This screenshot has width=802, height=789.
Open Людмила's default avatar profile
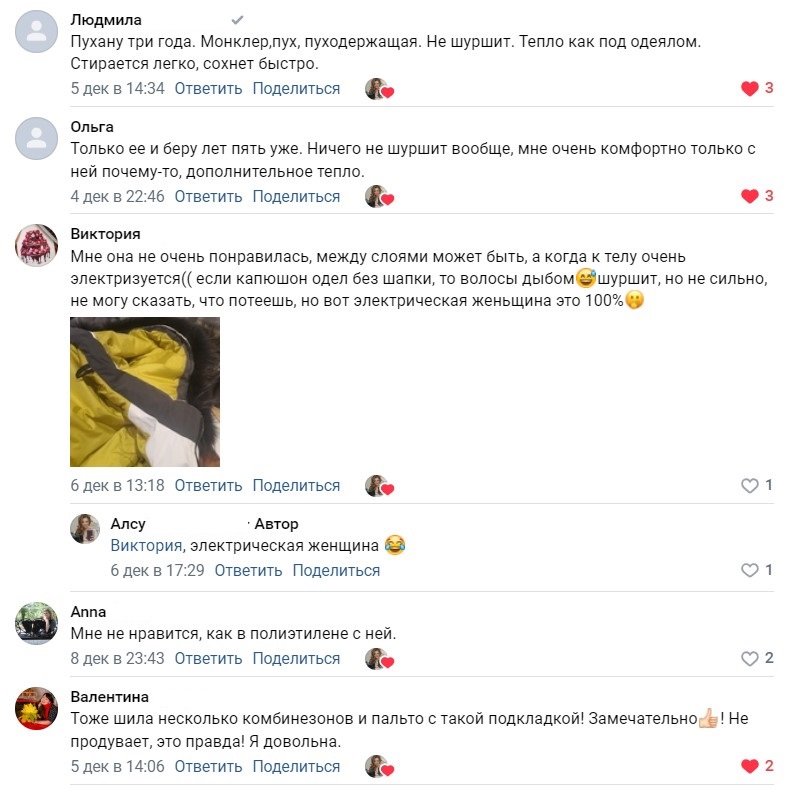[x=36, y=32]
